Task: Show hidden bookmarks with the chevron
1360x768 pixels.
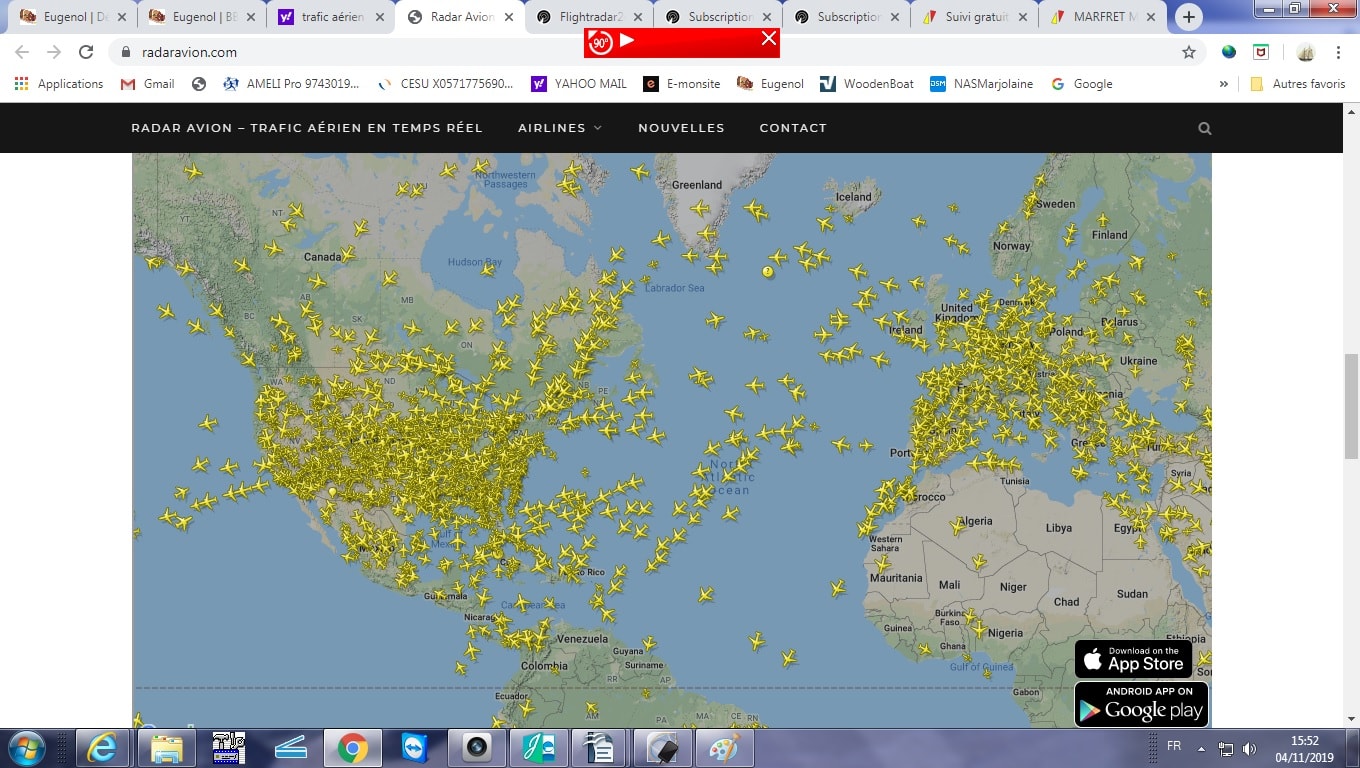Action: click(x=1223, y=84)
